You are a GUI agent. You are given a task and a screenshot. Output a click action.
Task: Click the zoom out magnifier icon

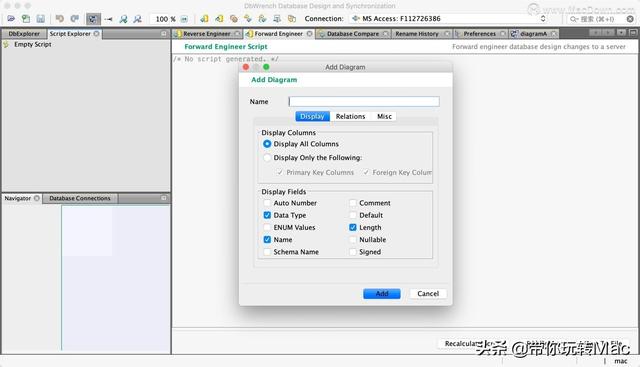[x=138, y=19]
